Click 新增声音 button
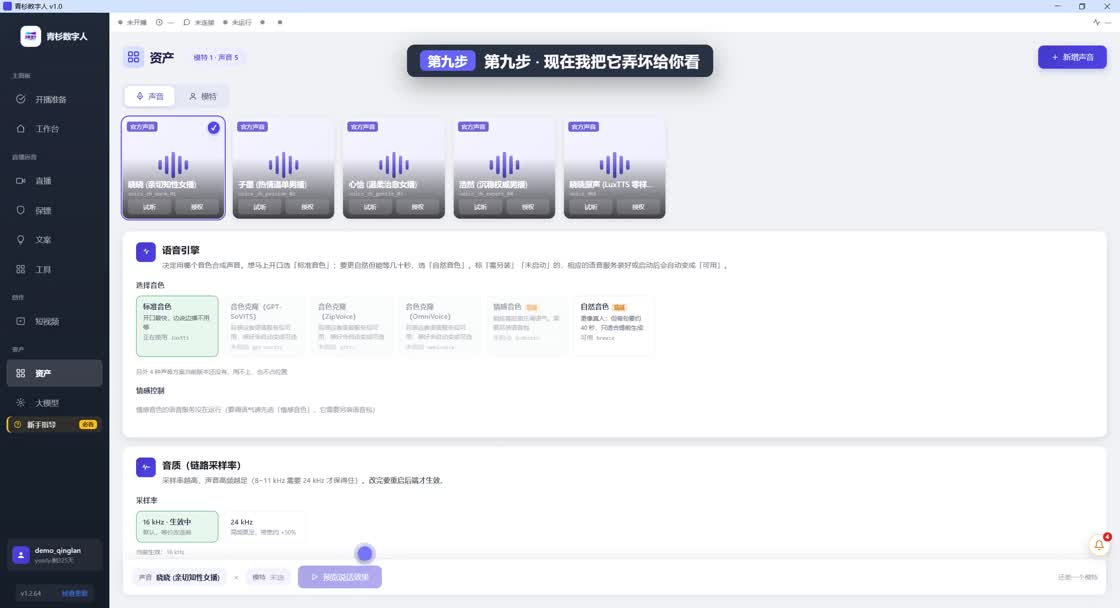 [x=1072, y=57]
